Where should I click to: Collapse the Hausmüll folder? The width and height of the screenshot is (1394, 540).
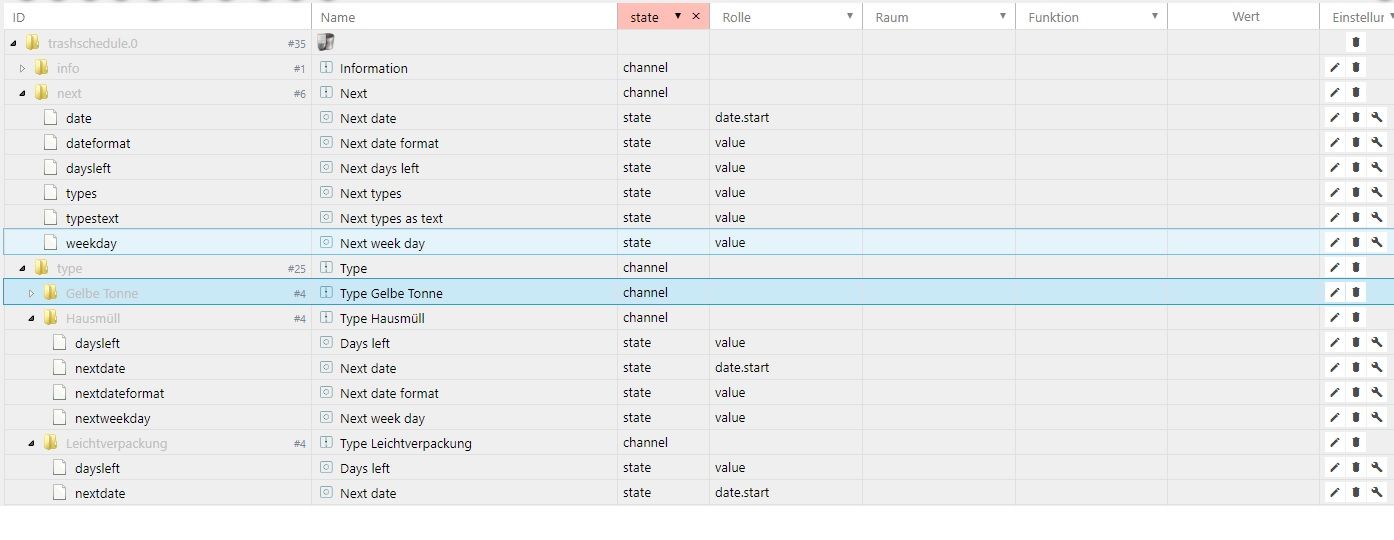(x=32, y=318)
